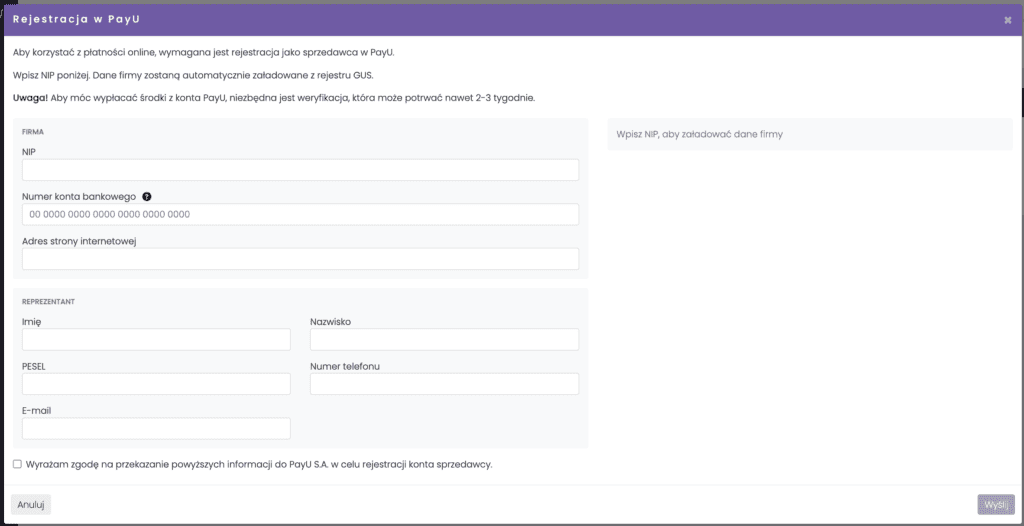Click the 'Wpisz NIP, aby załadować dane firmy' panel

coord(809,134)
